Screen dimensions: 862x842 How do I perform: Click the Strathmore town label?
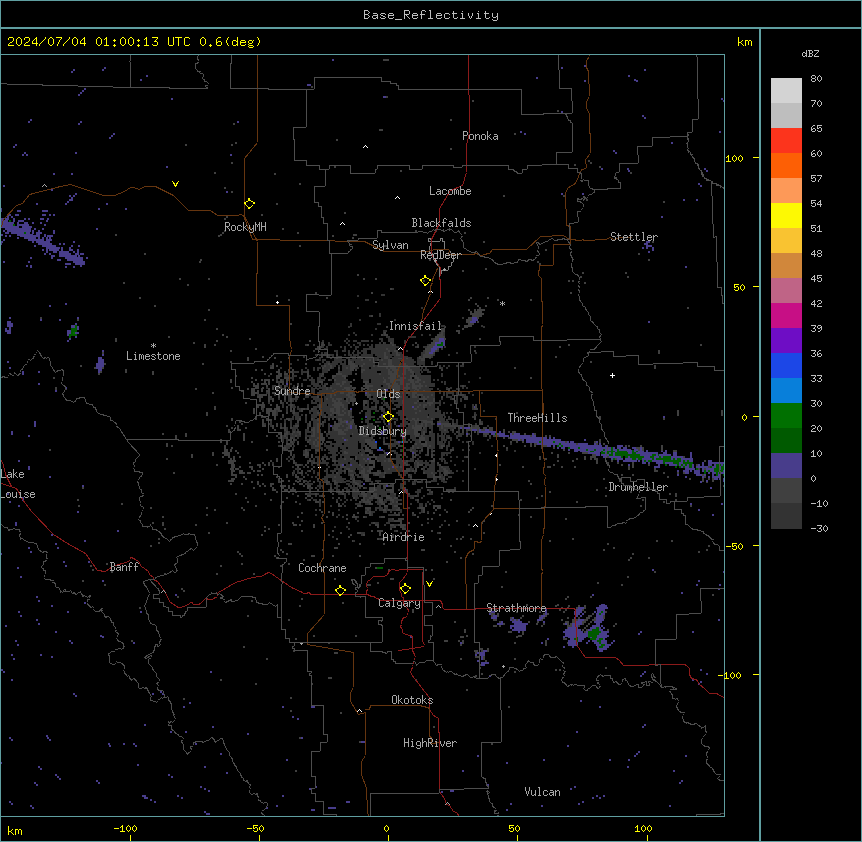[x=516, y=608]
